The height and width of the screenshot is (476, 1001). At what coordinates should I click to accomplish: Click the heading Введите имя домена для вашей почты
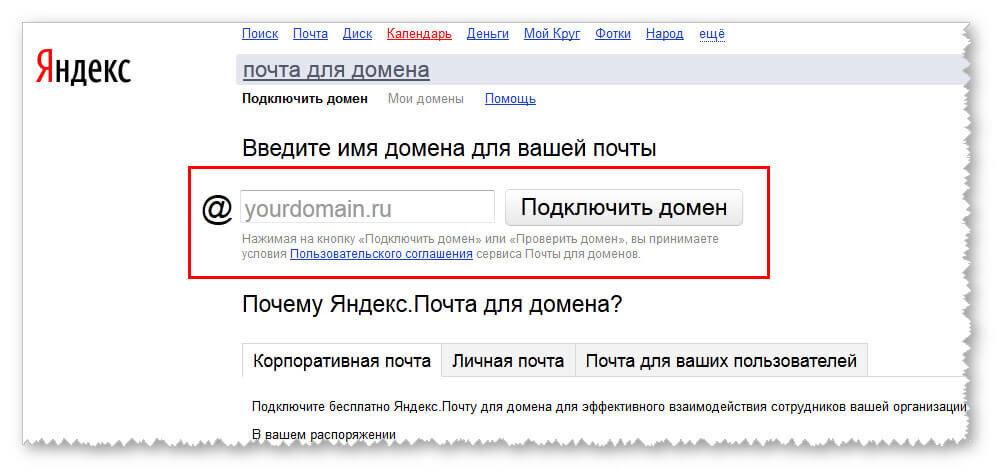click(449, 149)
